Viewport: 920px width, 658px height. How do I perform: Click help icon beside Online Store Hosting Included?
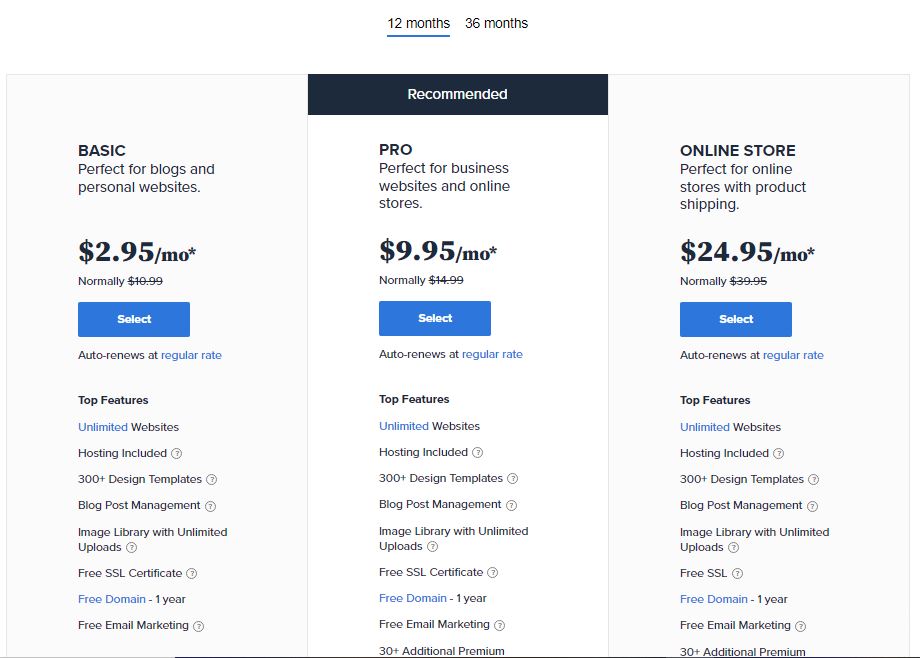tap(778, 454)
